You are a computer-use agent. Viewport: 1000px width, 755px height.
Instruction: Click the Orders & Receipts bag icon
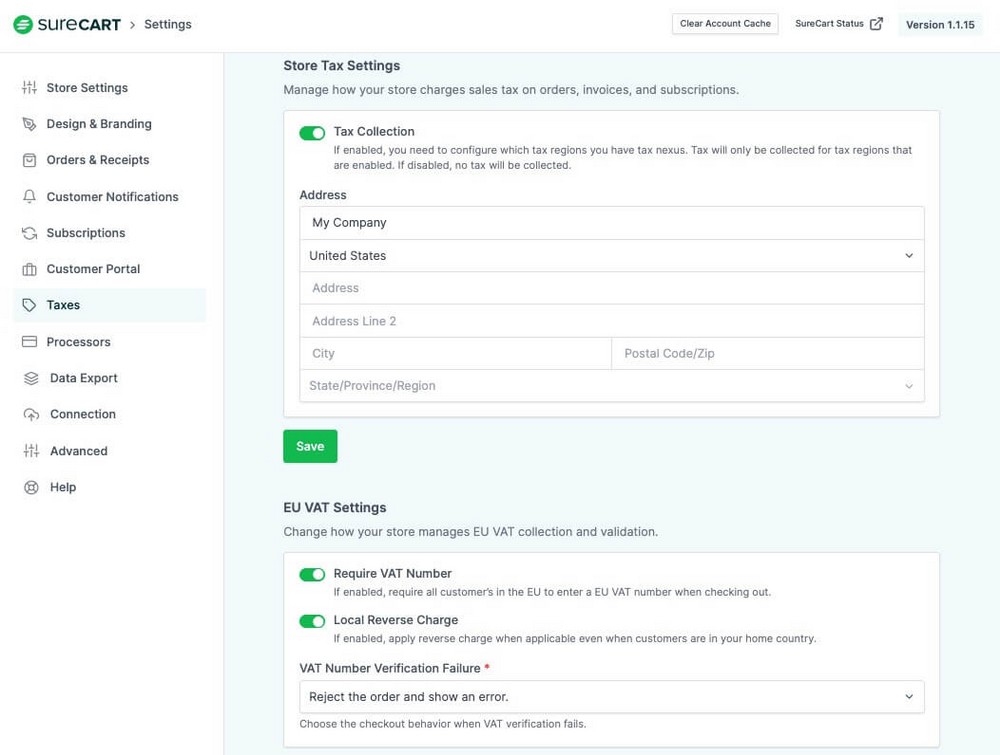tap(29, 160)
